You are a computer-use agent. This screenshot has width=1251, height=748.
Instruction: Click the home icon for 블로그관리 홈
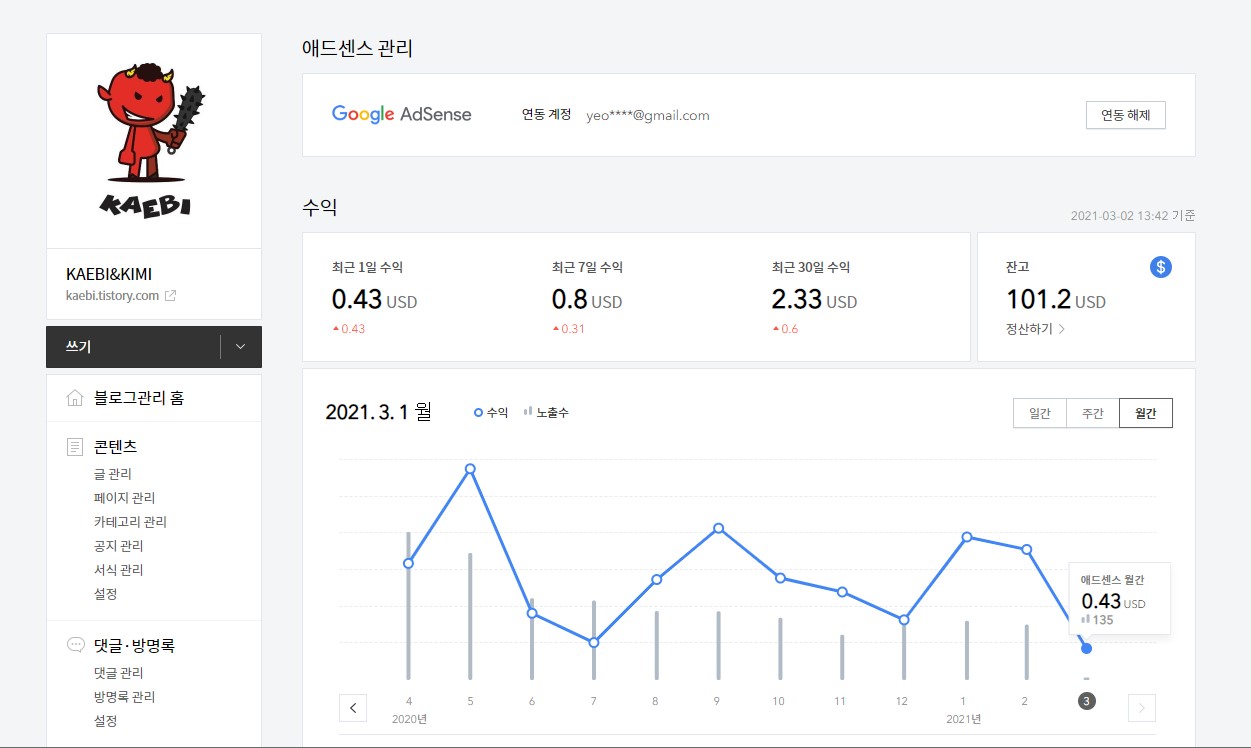(75, 398)
